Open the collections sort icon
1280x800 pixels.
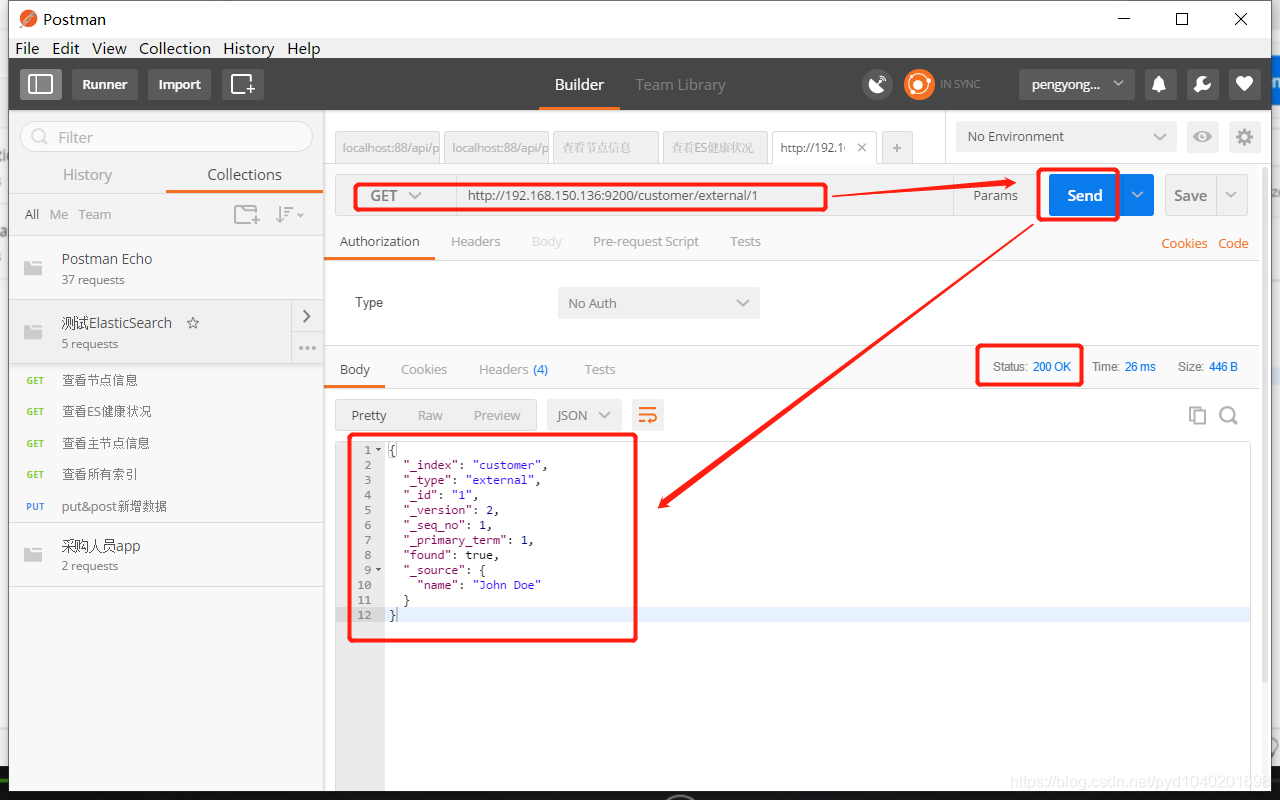click(x=289, y=214)
